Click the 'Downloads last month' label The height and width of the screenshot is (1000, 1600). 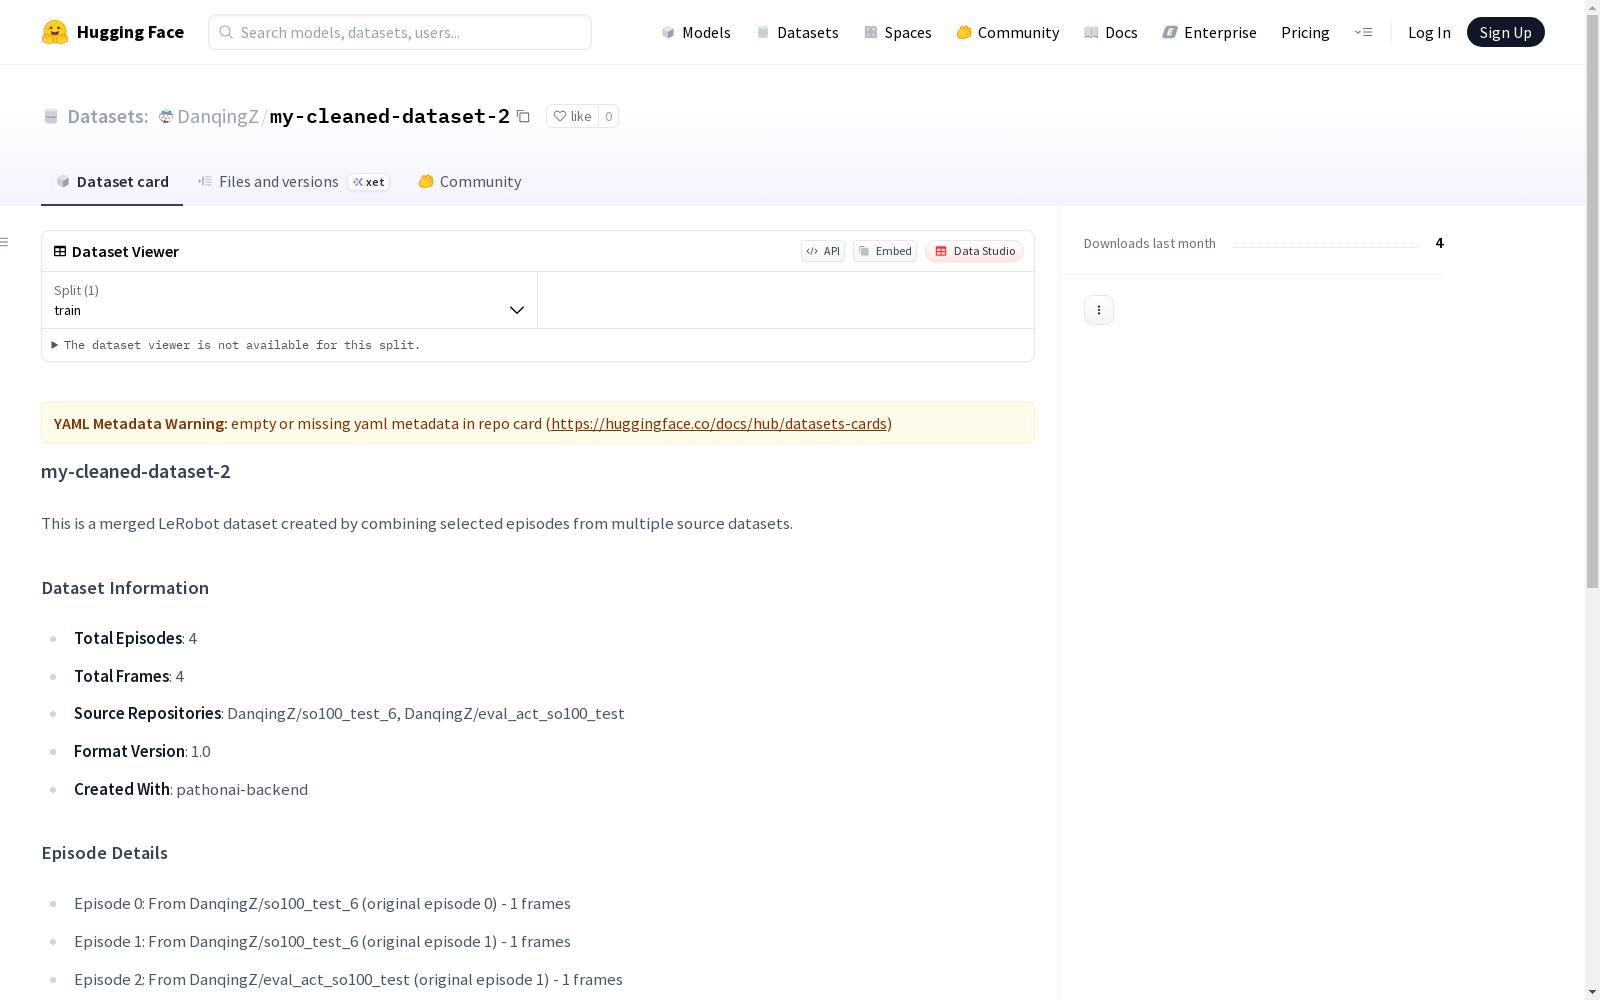coord(1150,243)
